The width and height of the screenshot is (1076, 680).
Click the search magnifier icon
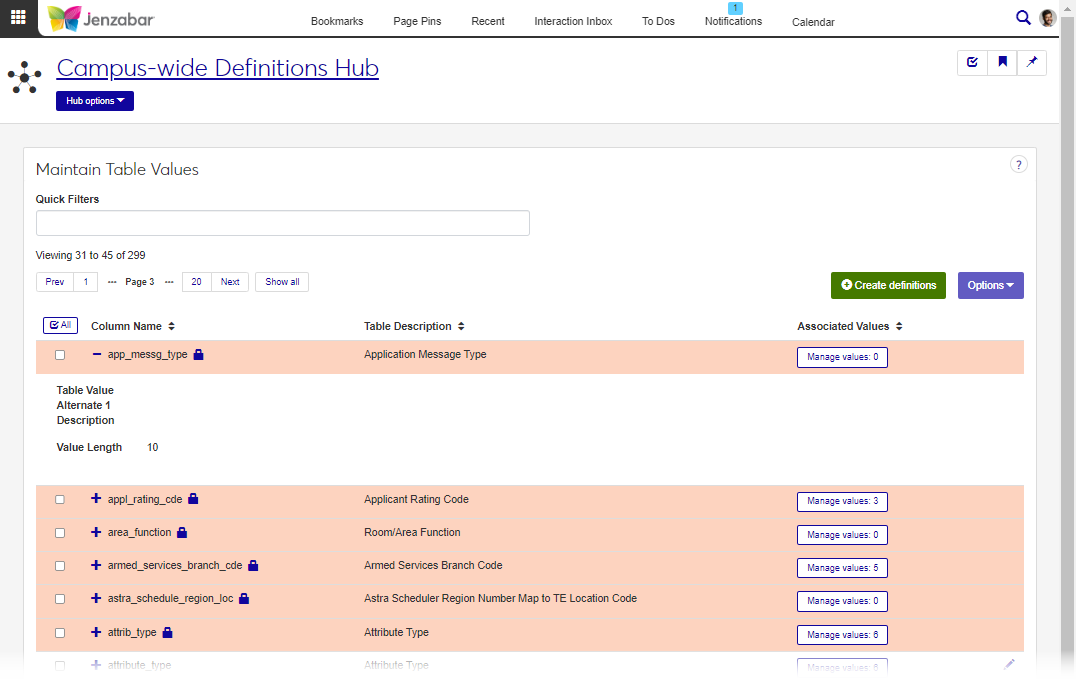(x=1023, y=17)
